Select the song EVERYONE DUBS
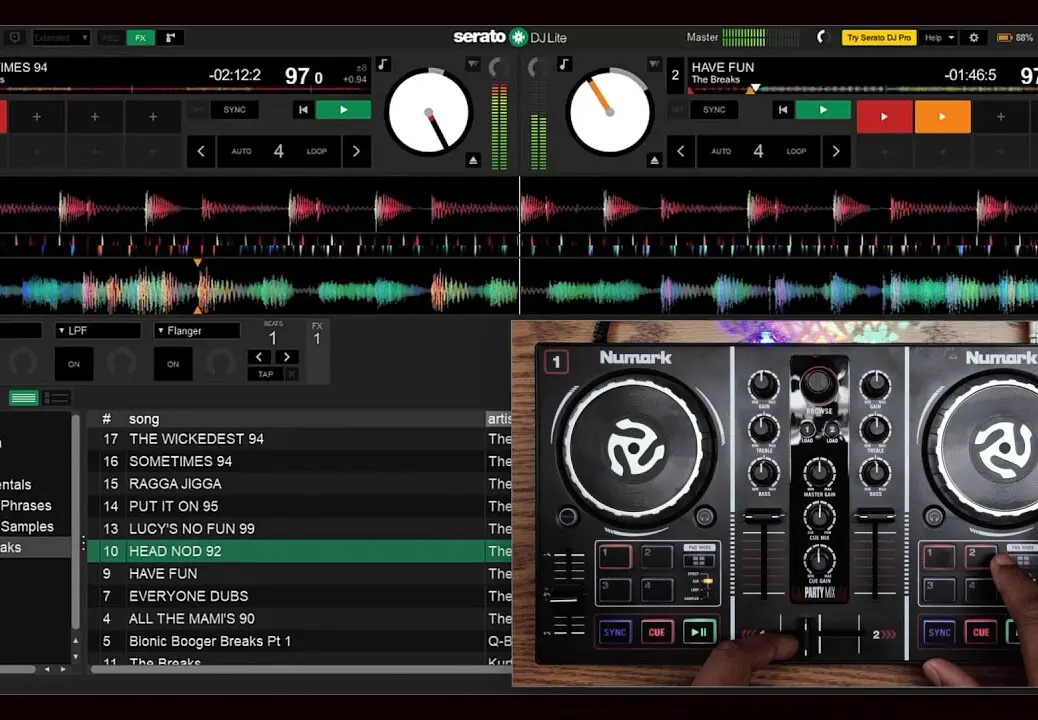Screen dimensions: 1038x720 click(x=189, y=596)
